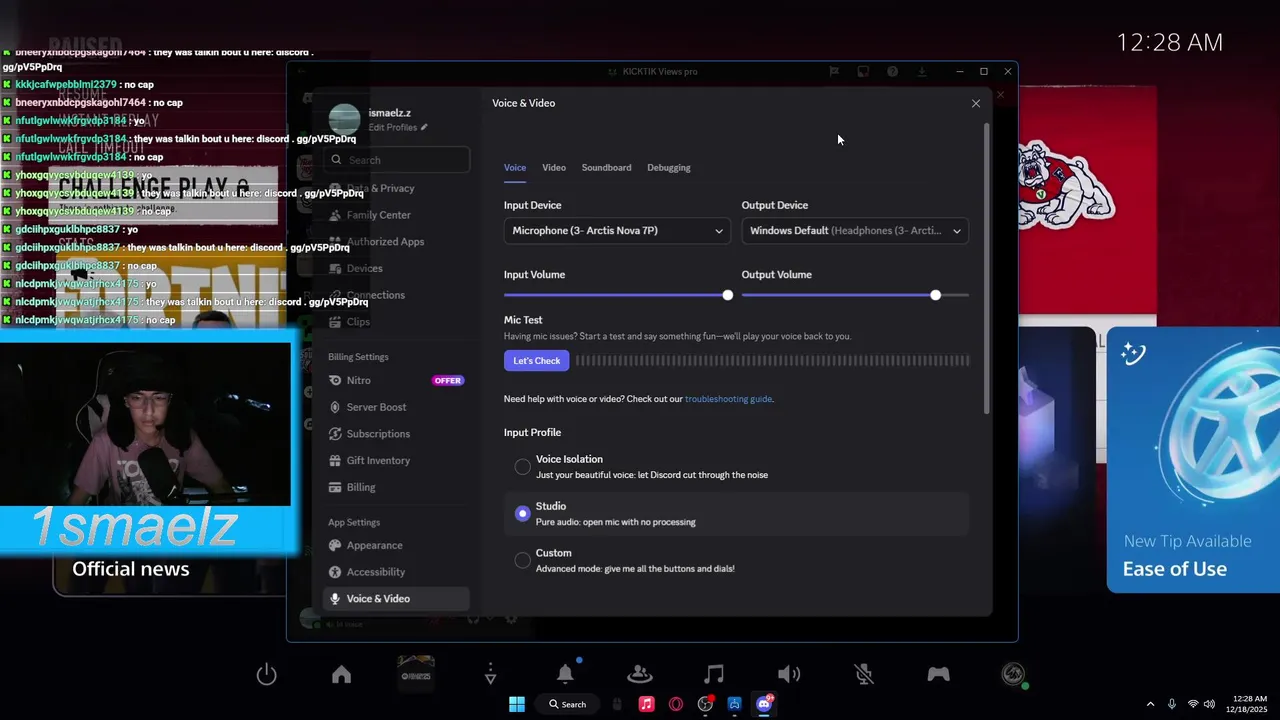
Task: Switch to the Debugging tab
Action: (669, 168)
